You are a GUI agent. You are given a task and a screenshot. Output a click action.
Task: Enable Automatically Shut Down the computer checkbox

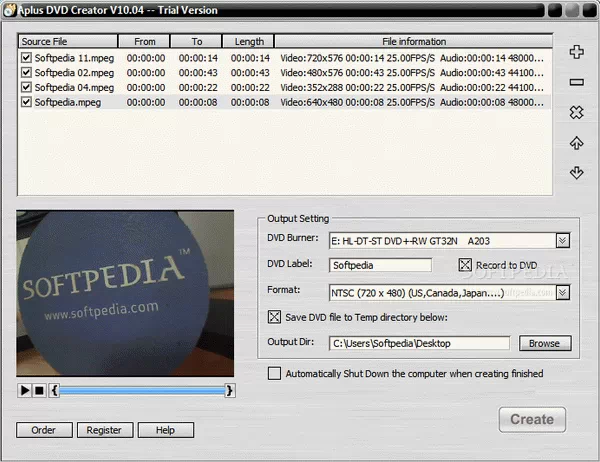point(274,373)
